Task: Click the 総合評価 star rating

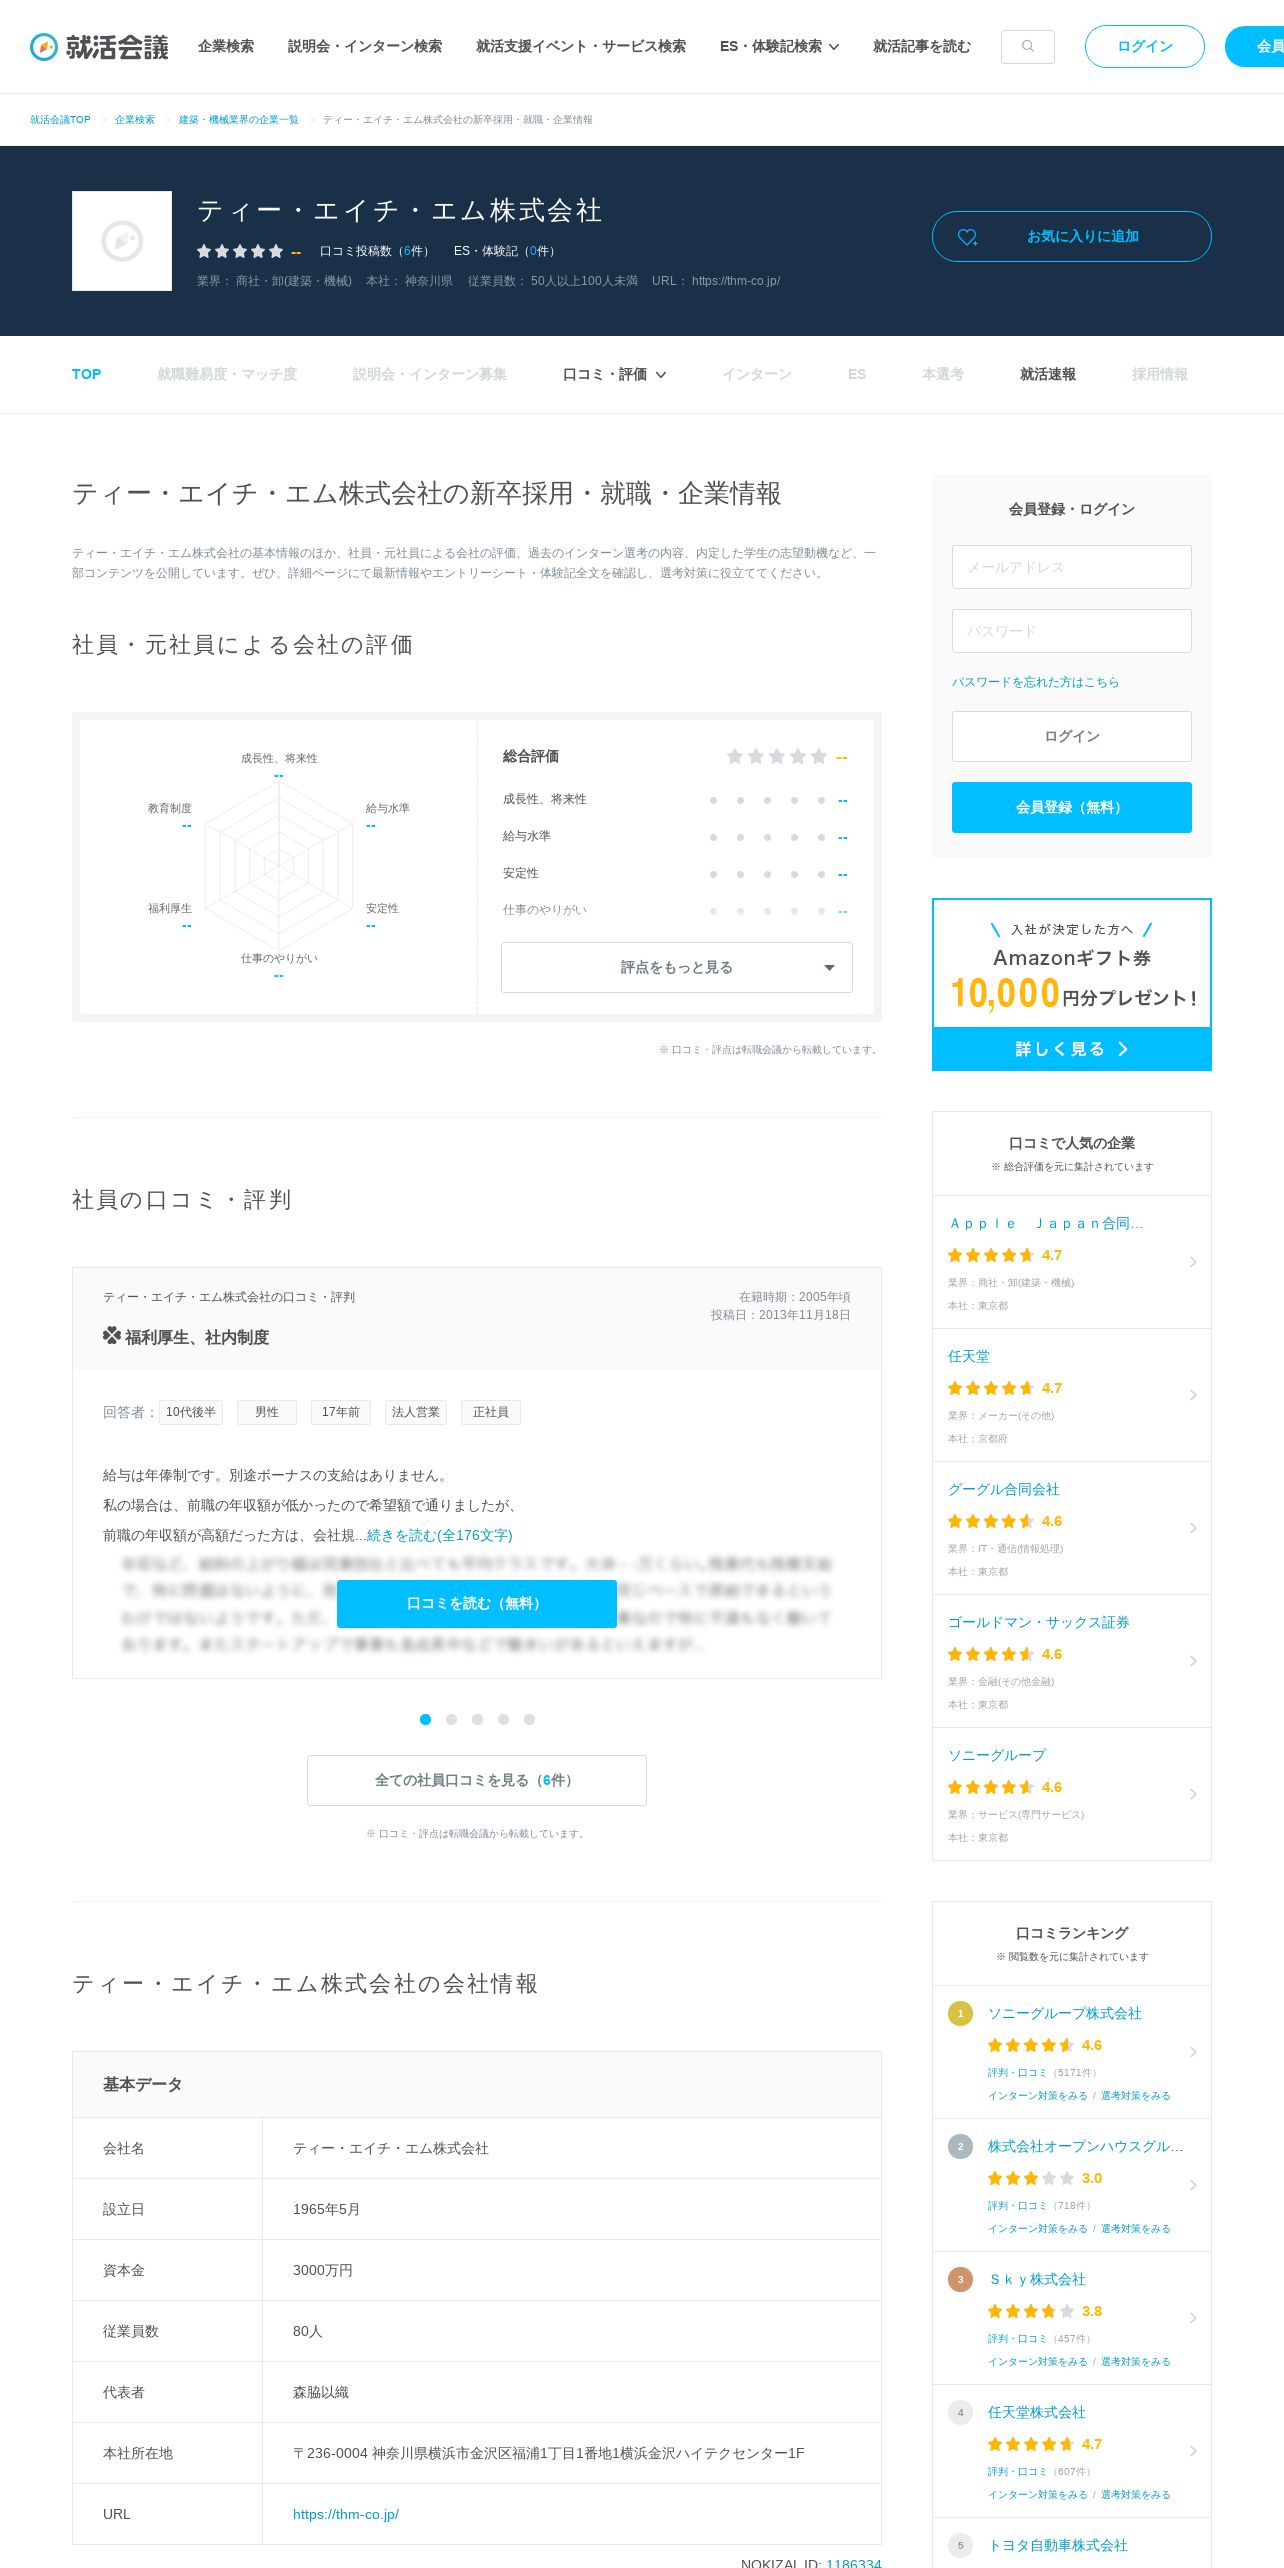Action: tap(777, 756)
